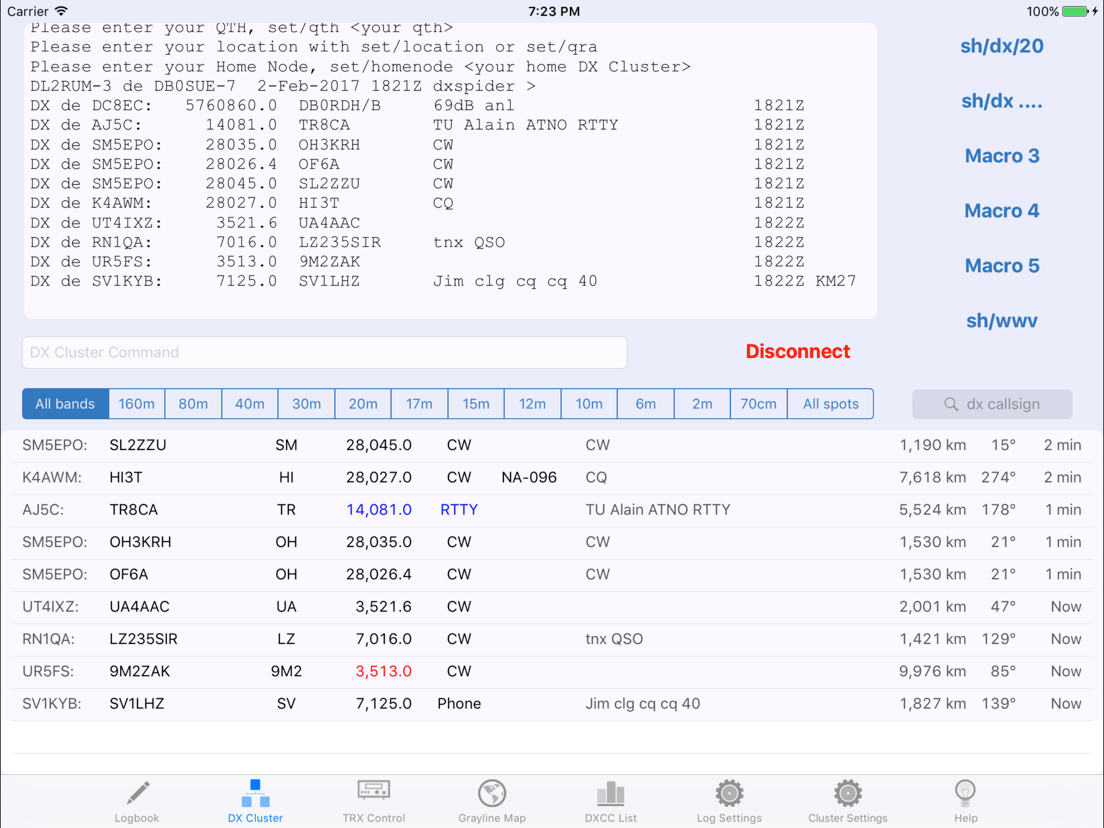Screen dimensions: 1104x828
Task: Tap the battery status icon
Action: (x=1074, y=11)
